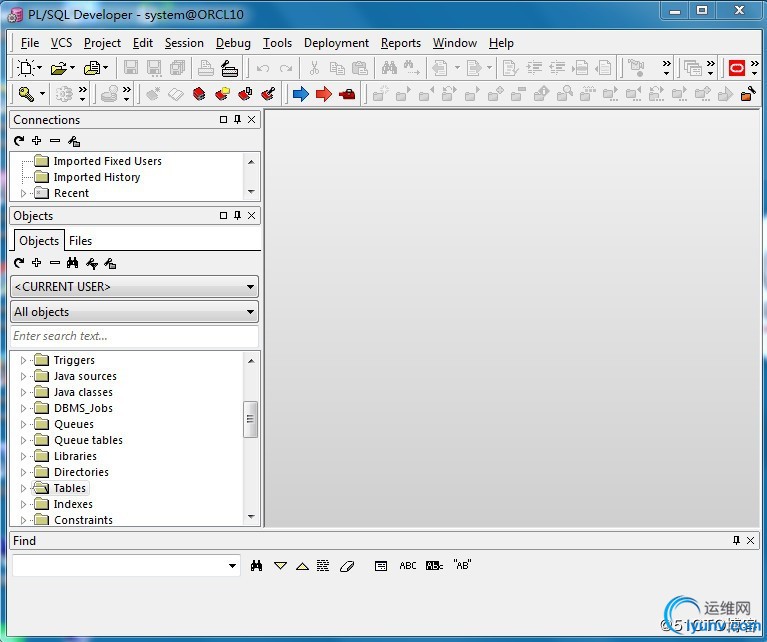Image resolution: width=767 pixels, height=642 pixels.
Task: Click the Find next down-triangle icon
Action: [x=280, y=566]
